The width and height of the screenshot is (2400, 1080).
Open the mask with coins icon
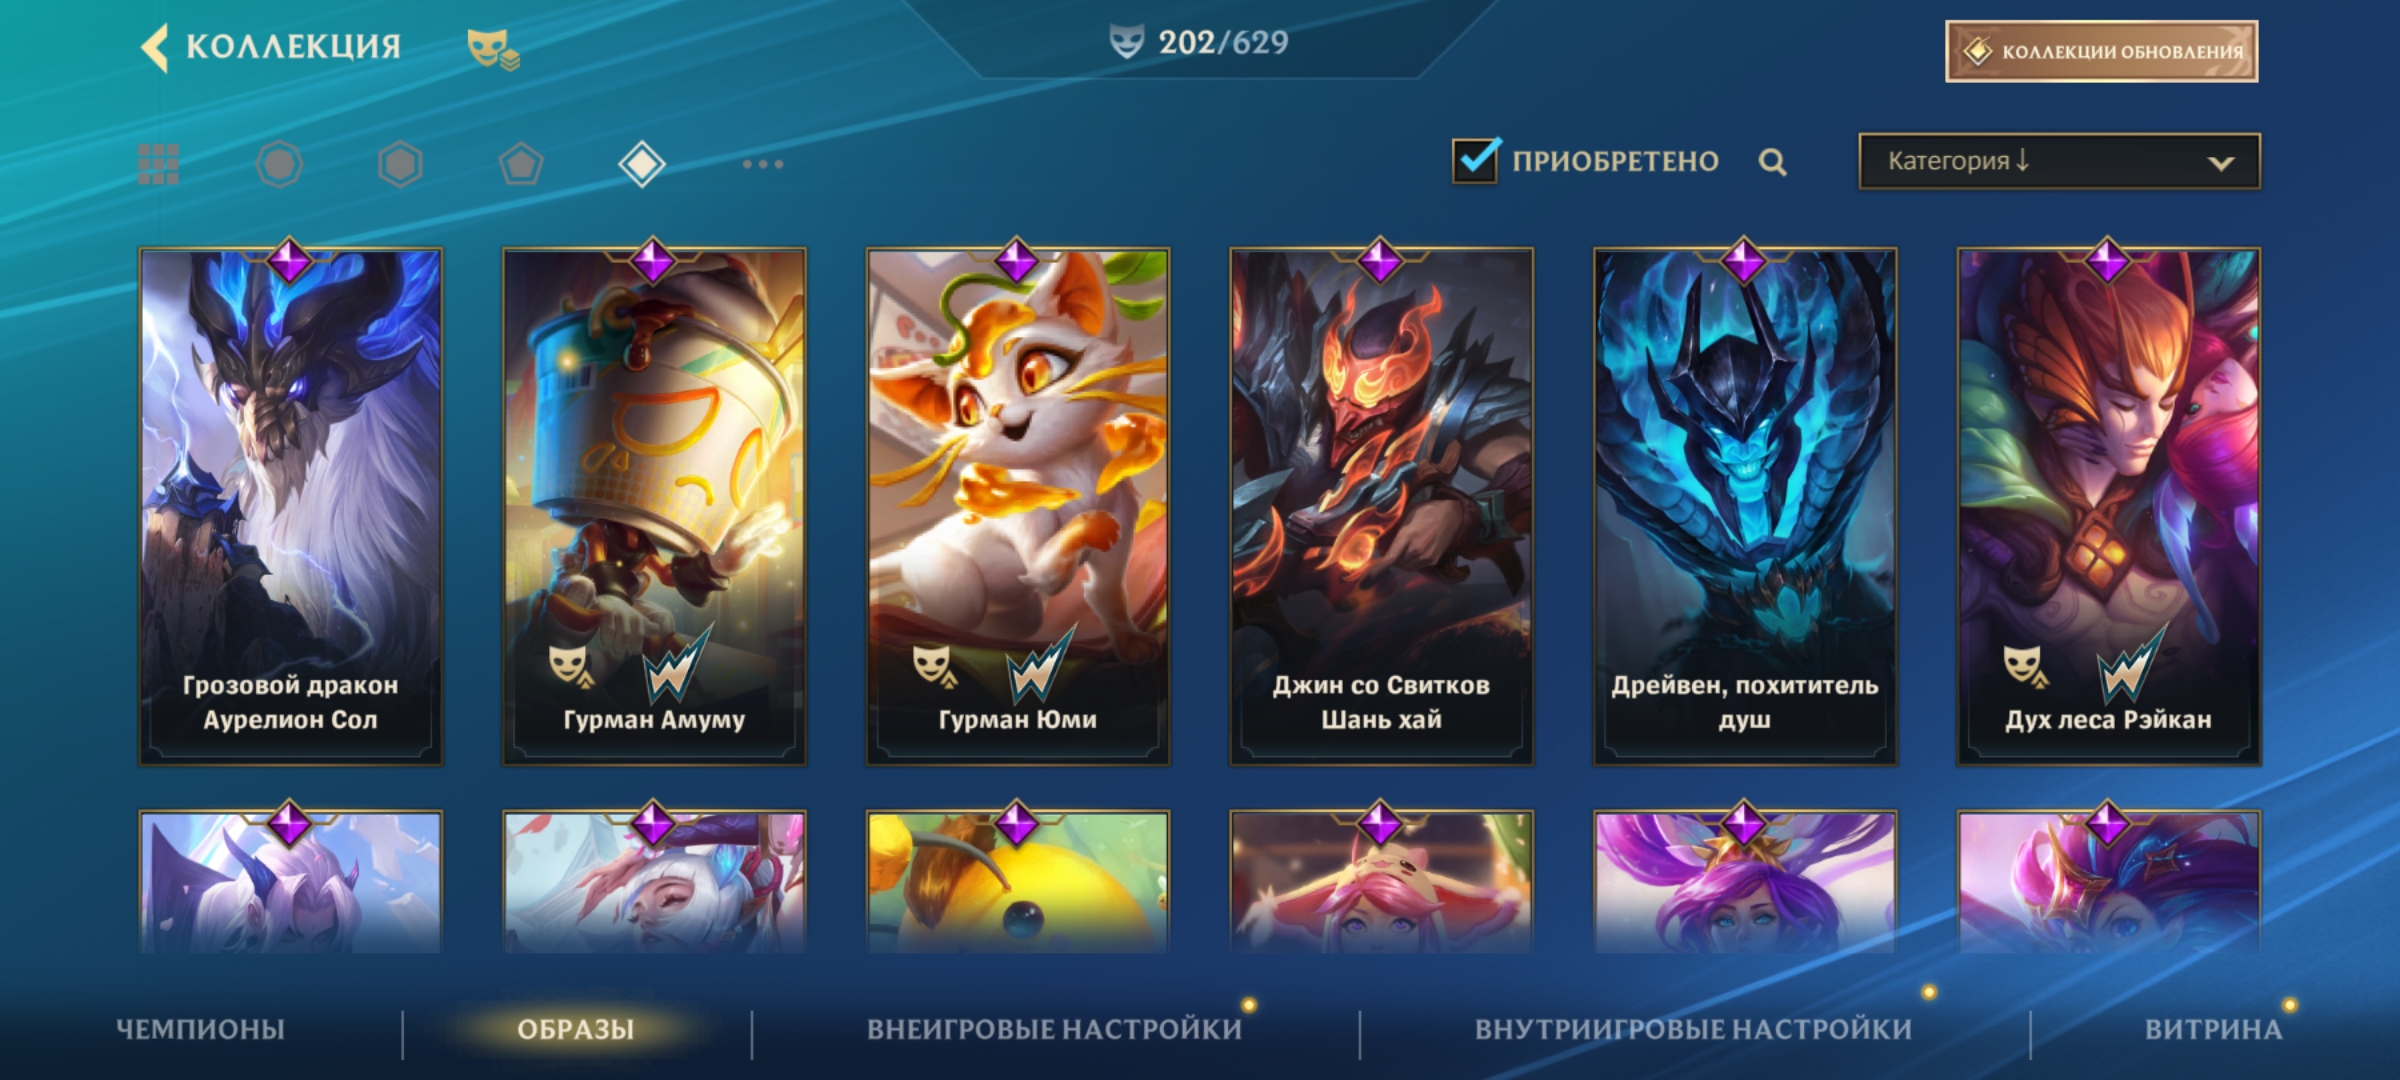[x=493, y=49]
